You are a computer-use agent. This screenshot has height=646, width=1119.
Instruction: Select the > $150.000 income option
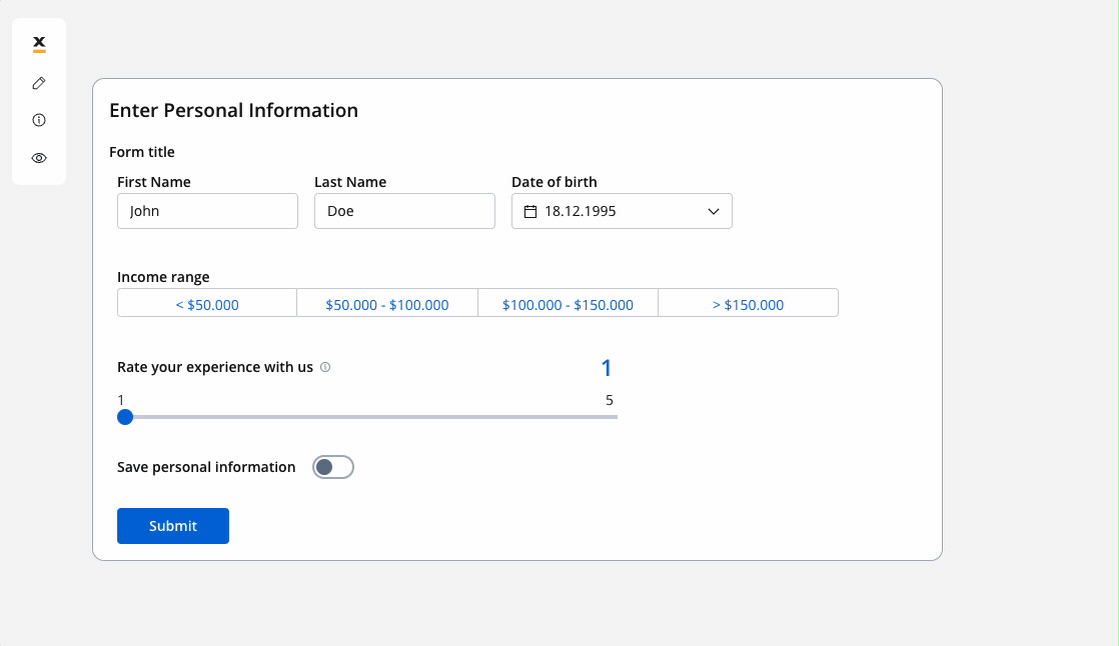(748, 303)
